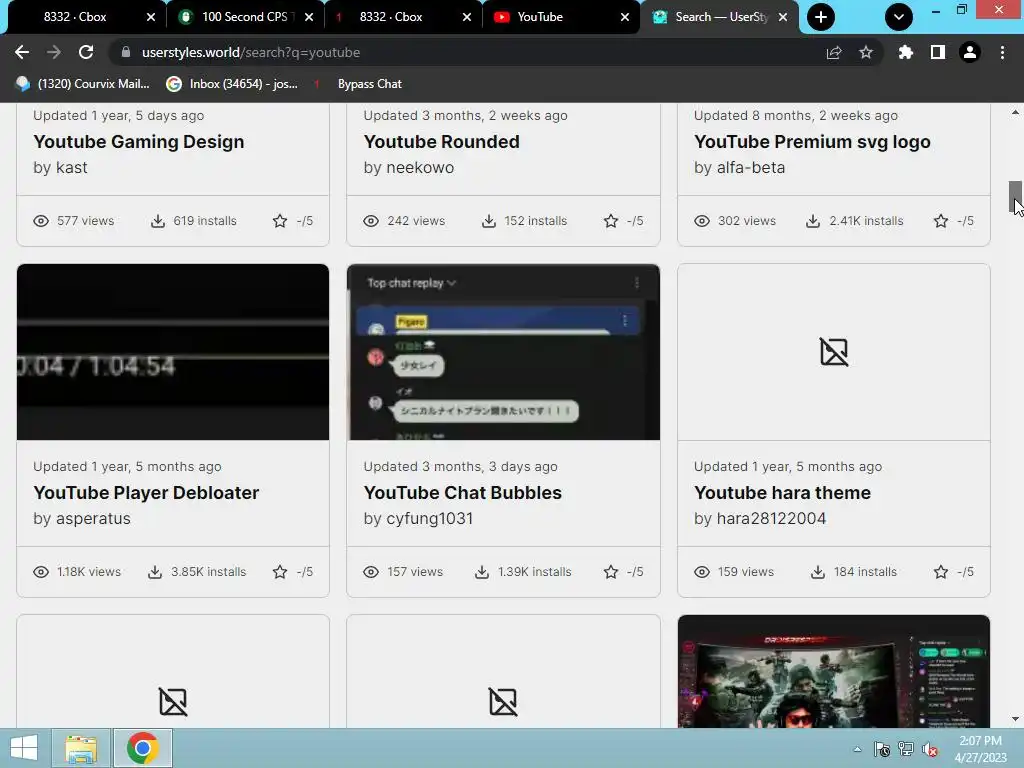Click the missing image icon on hara theme
Screen dimensions: 1024x768
834,352
